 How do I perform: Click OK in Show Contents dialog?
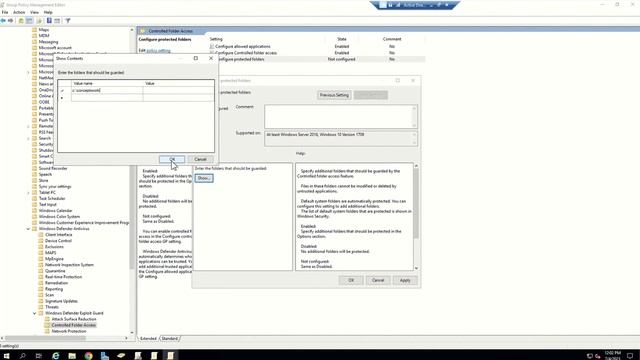172,159
